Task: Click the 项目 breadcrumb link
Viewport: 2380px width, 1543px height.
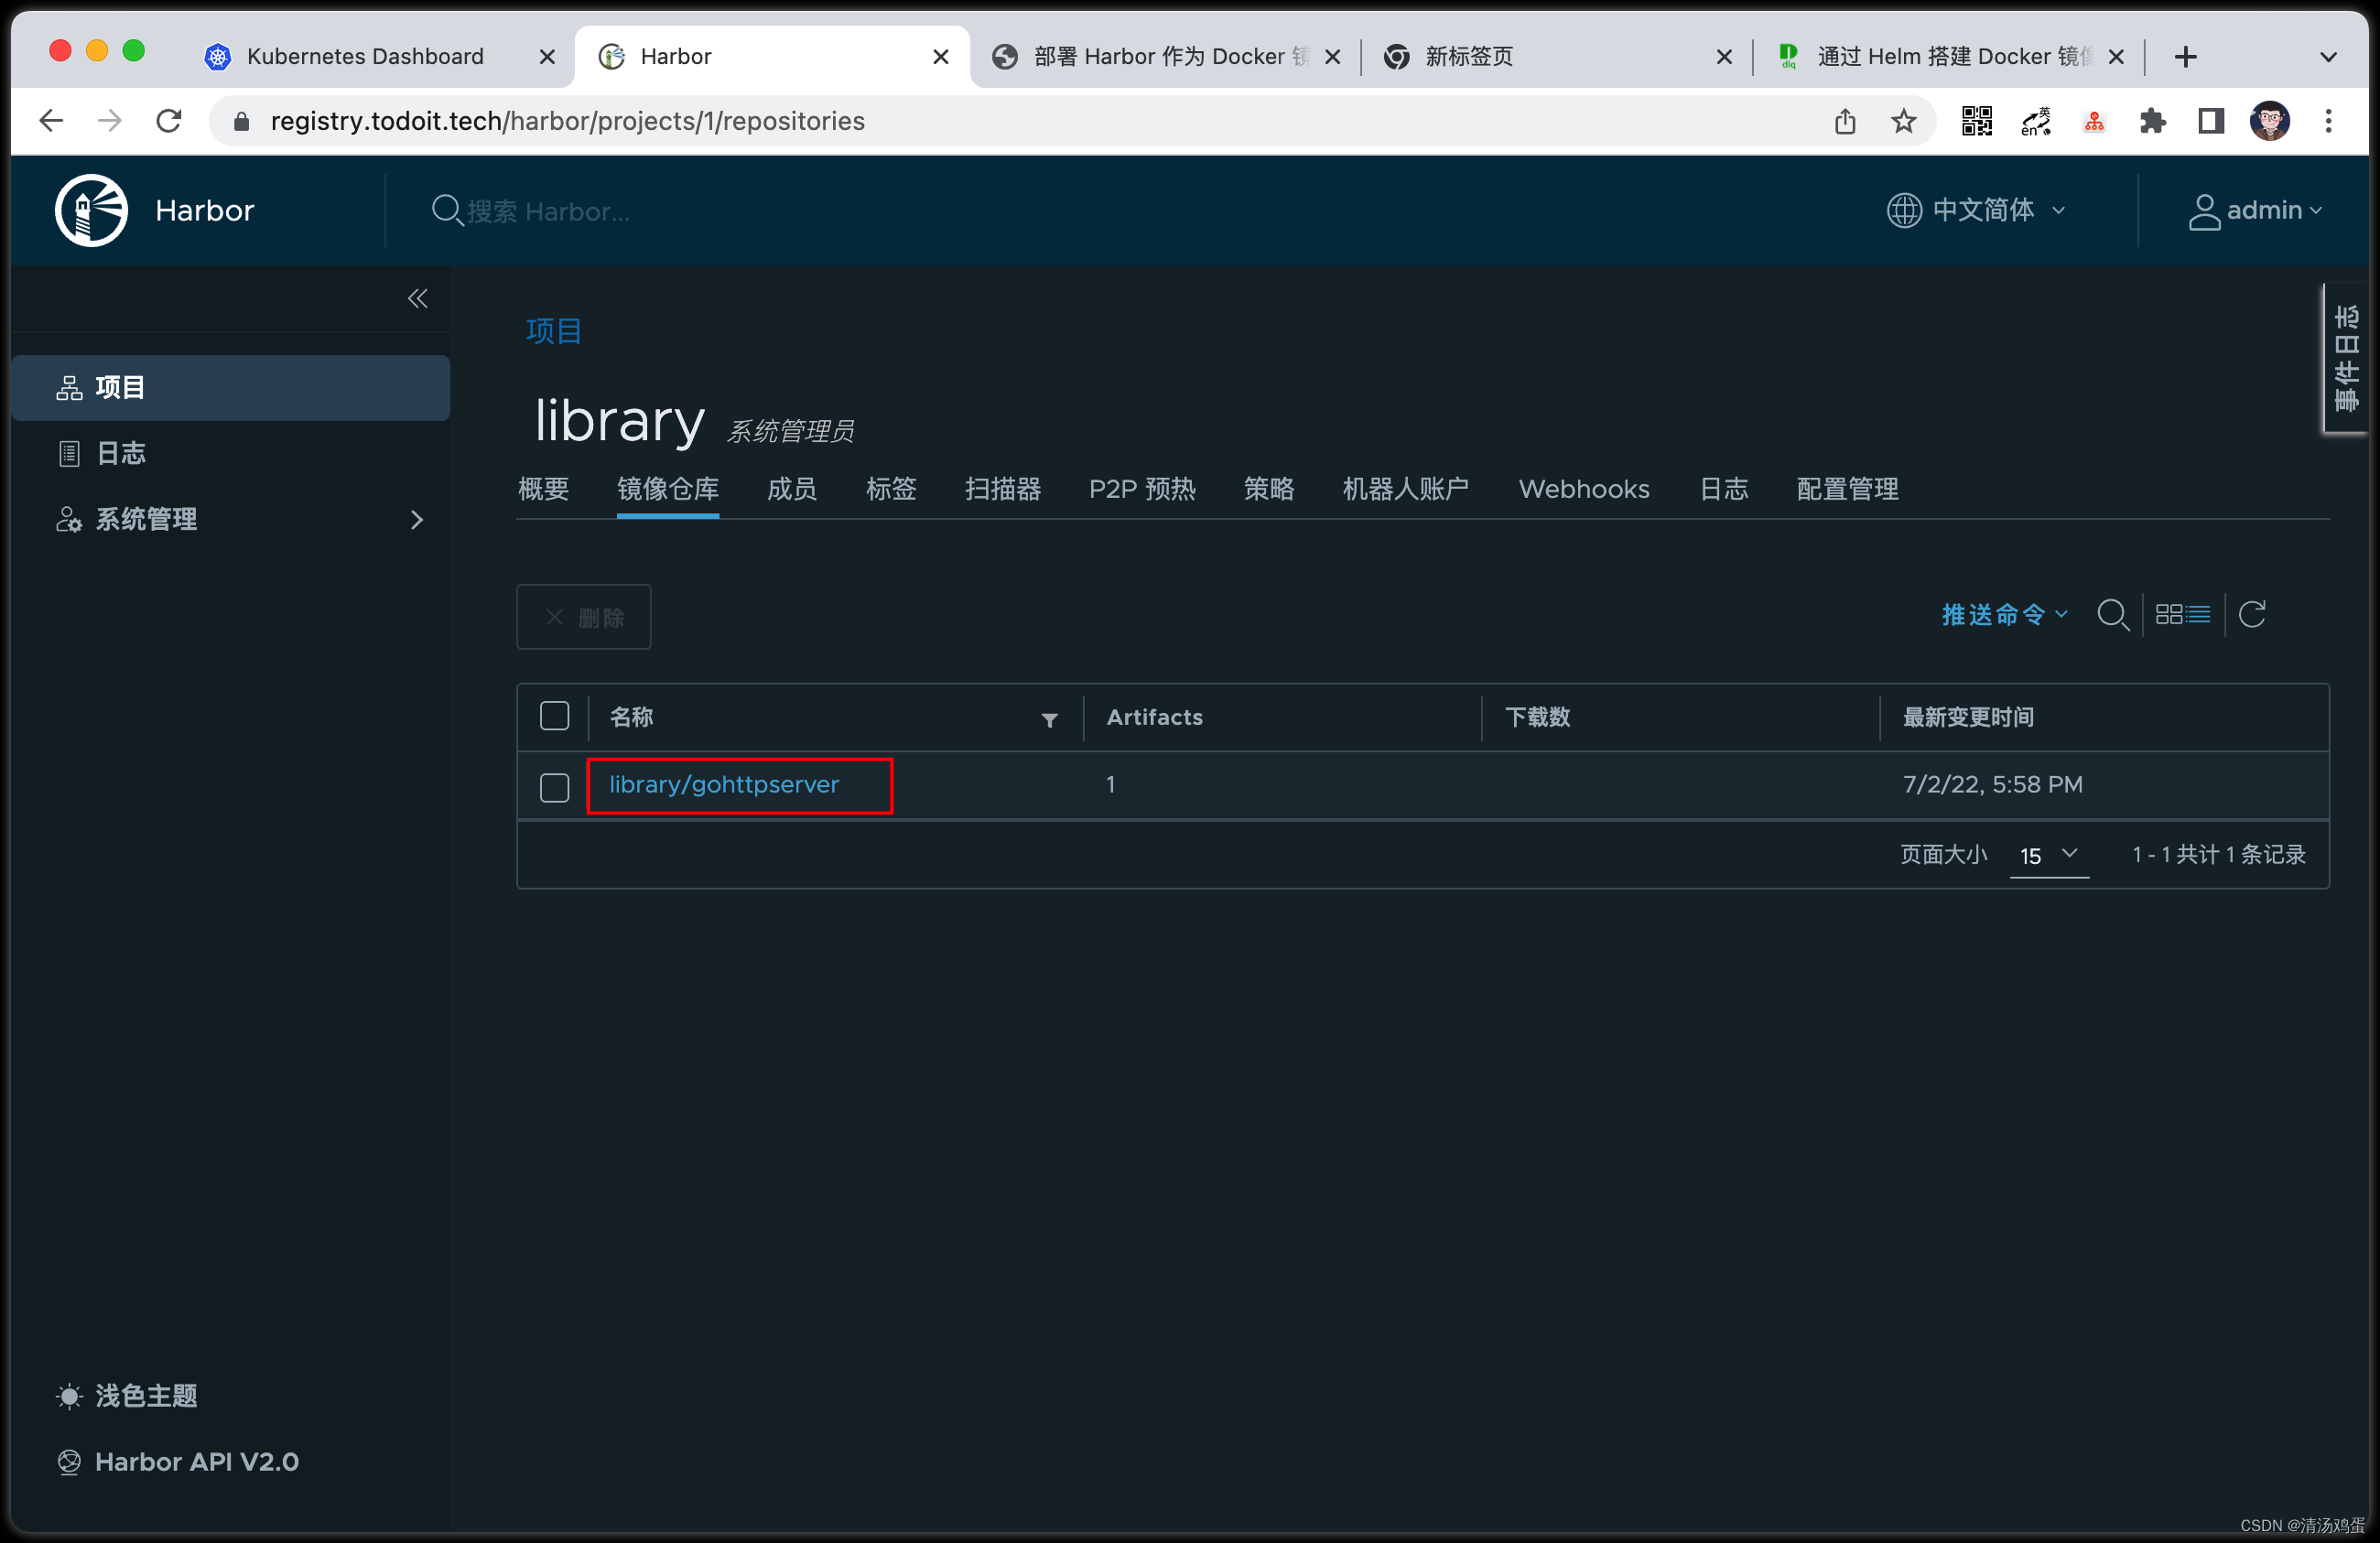Action: (x=554, y=331)
